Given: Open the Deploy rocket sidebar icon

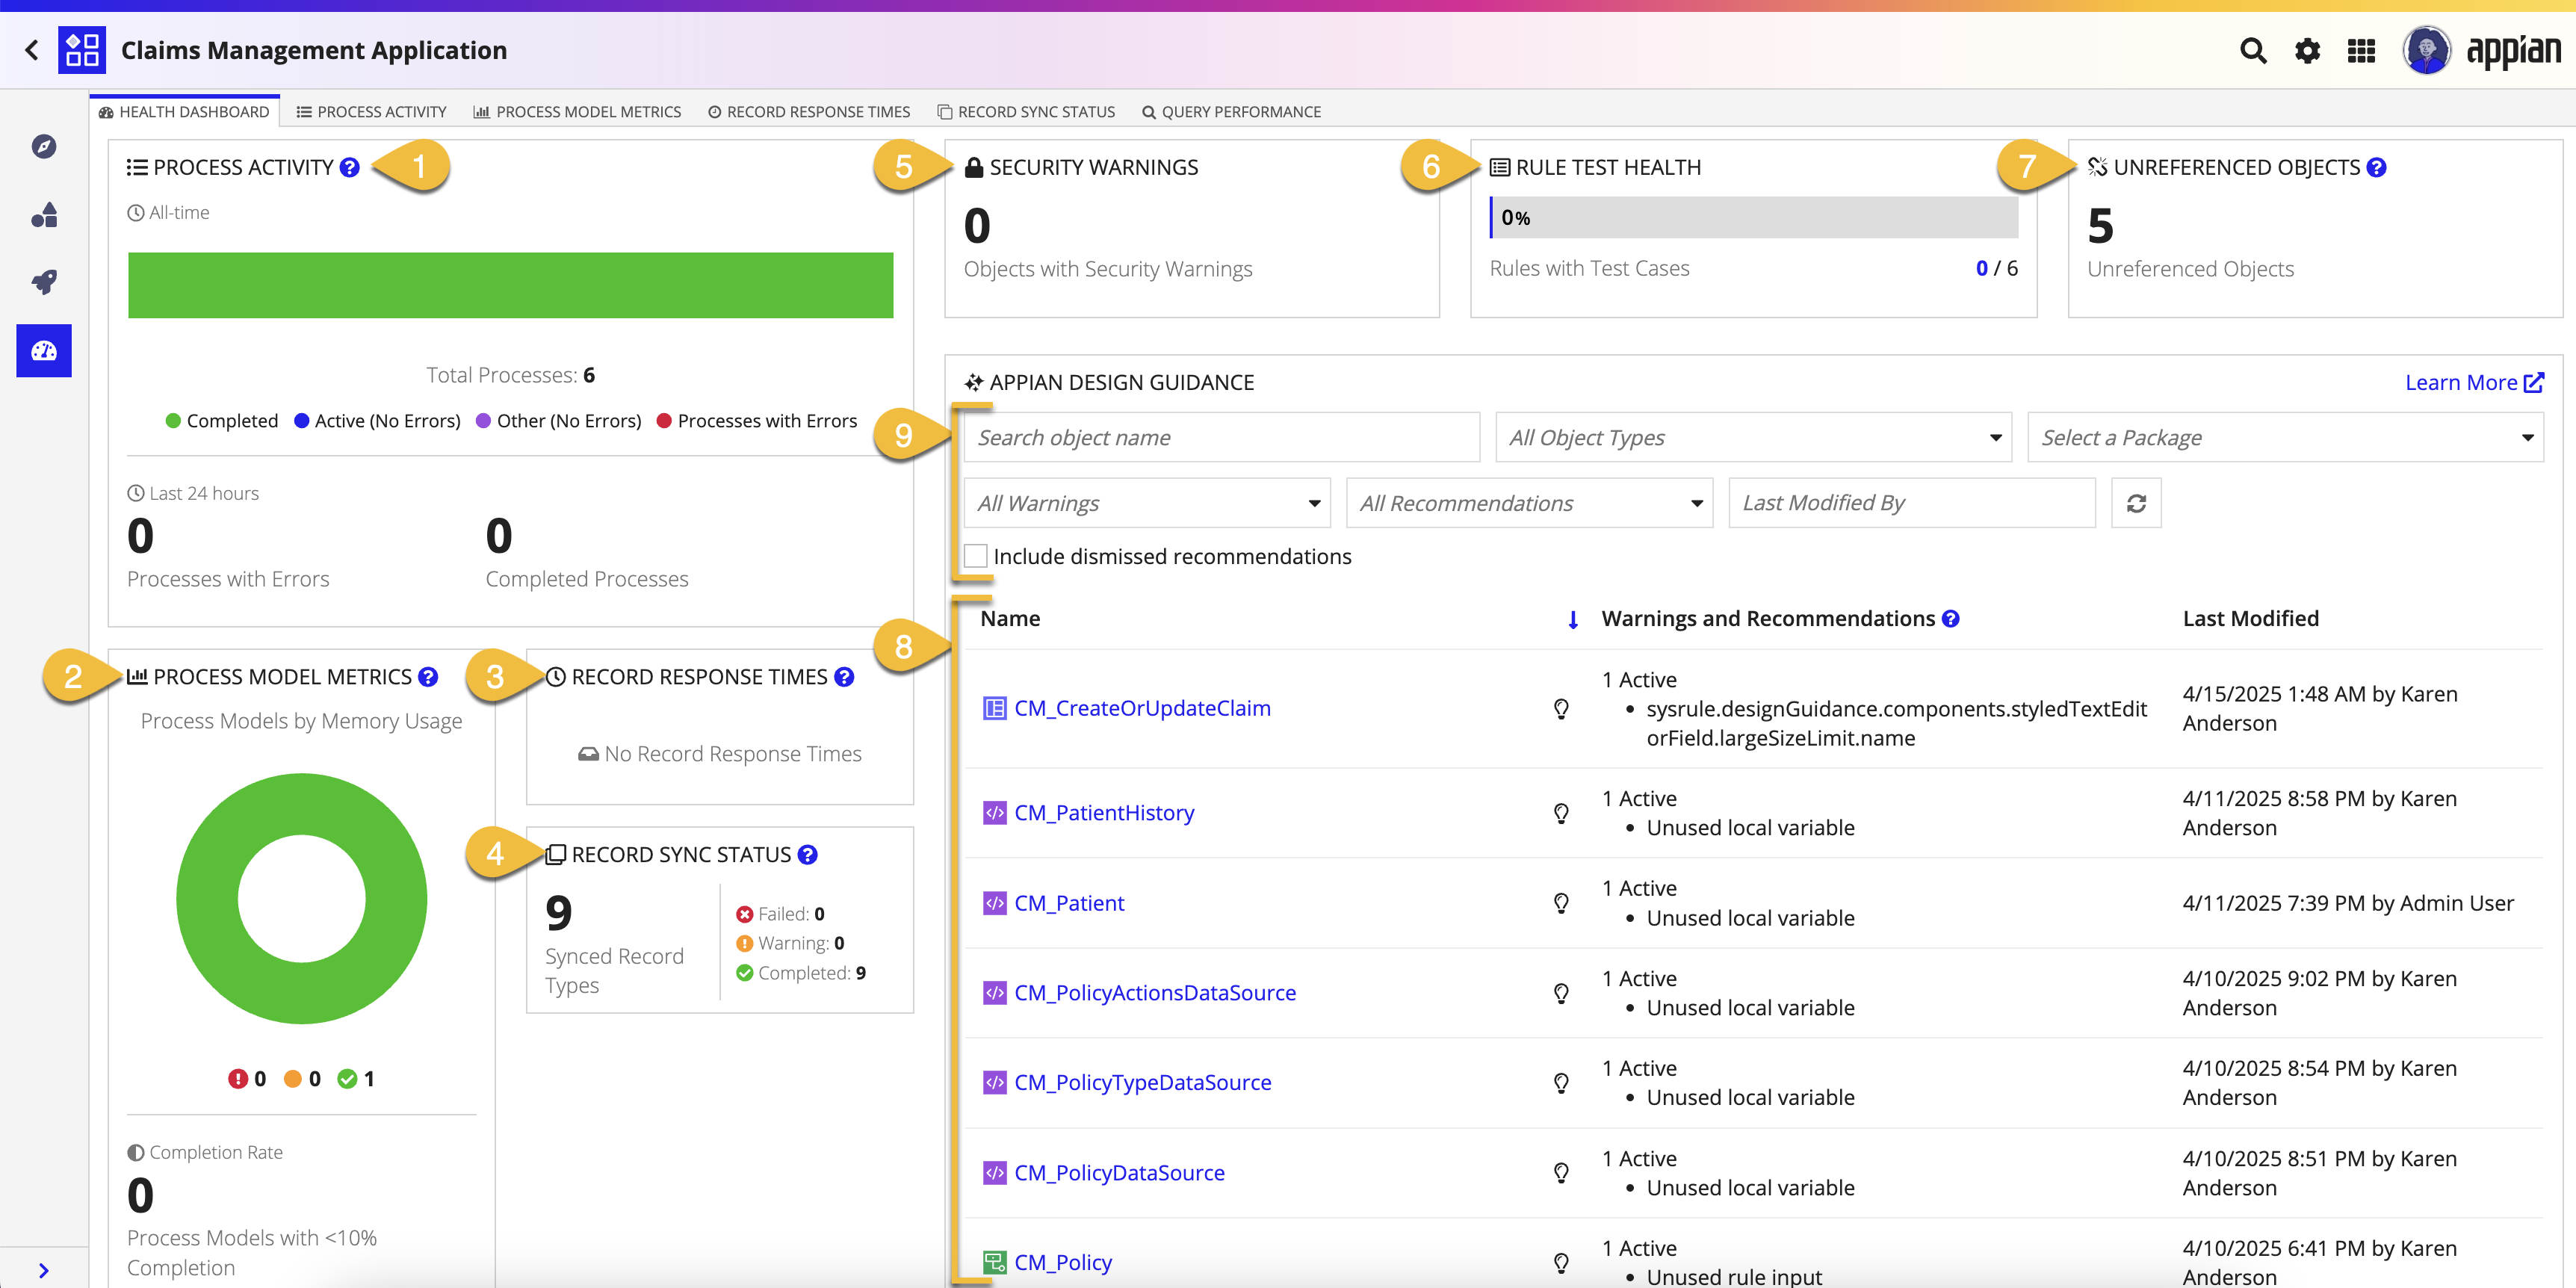Looking at the screenshot, I should click(x=44, y=282).
